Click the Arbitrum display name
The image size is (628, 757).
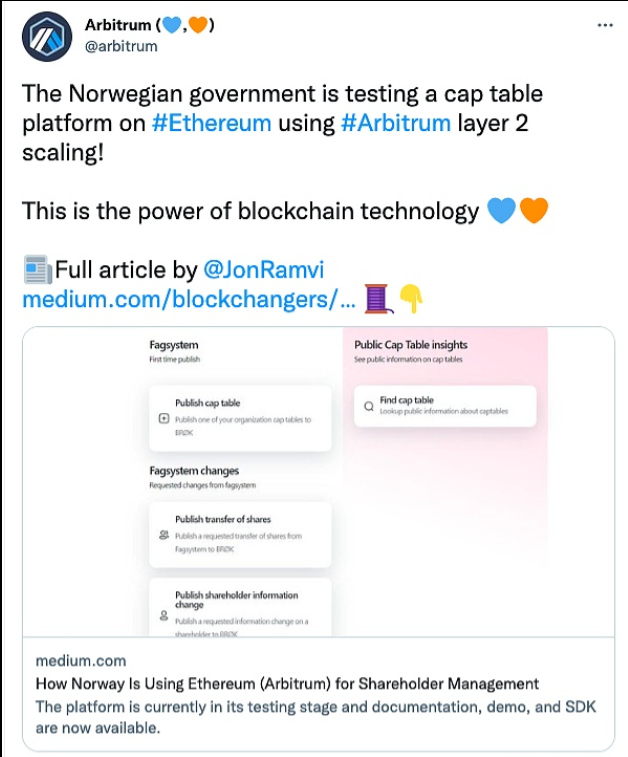[x=125, y=25]
